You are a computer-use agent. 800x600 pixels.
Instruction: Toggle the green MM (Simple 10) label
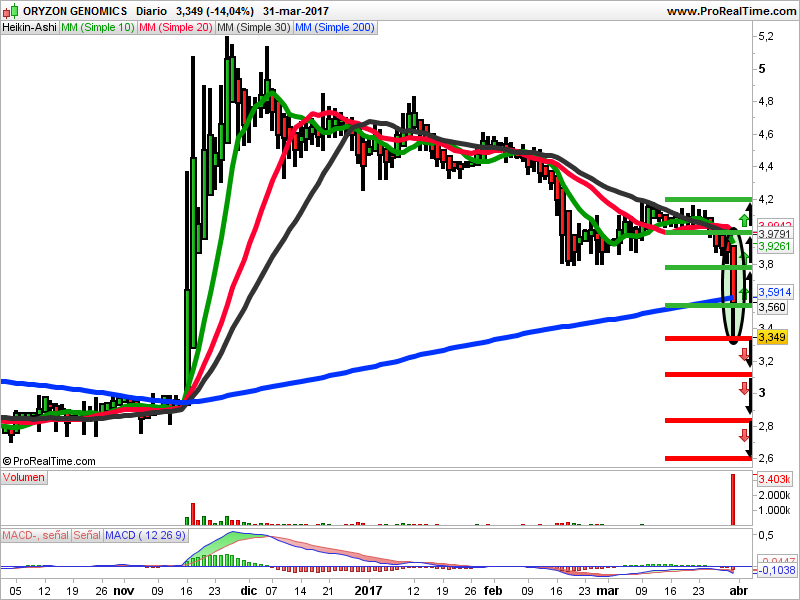[97, 28]
